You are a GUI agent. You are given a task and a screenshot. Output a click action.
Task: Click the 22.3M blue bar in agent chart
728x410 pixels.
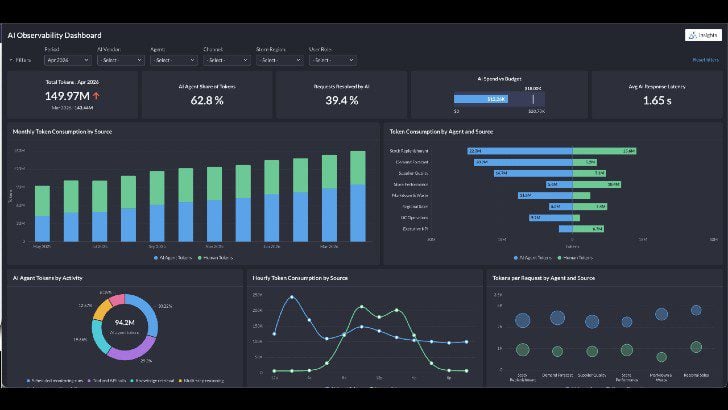520,151
